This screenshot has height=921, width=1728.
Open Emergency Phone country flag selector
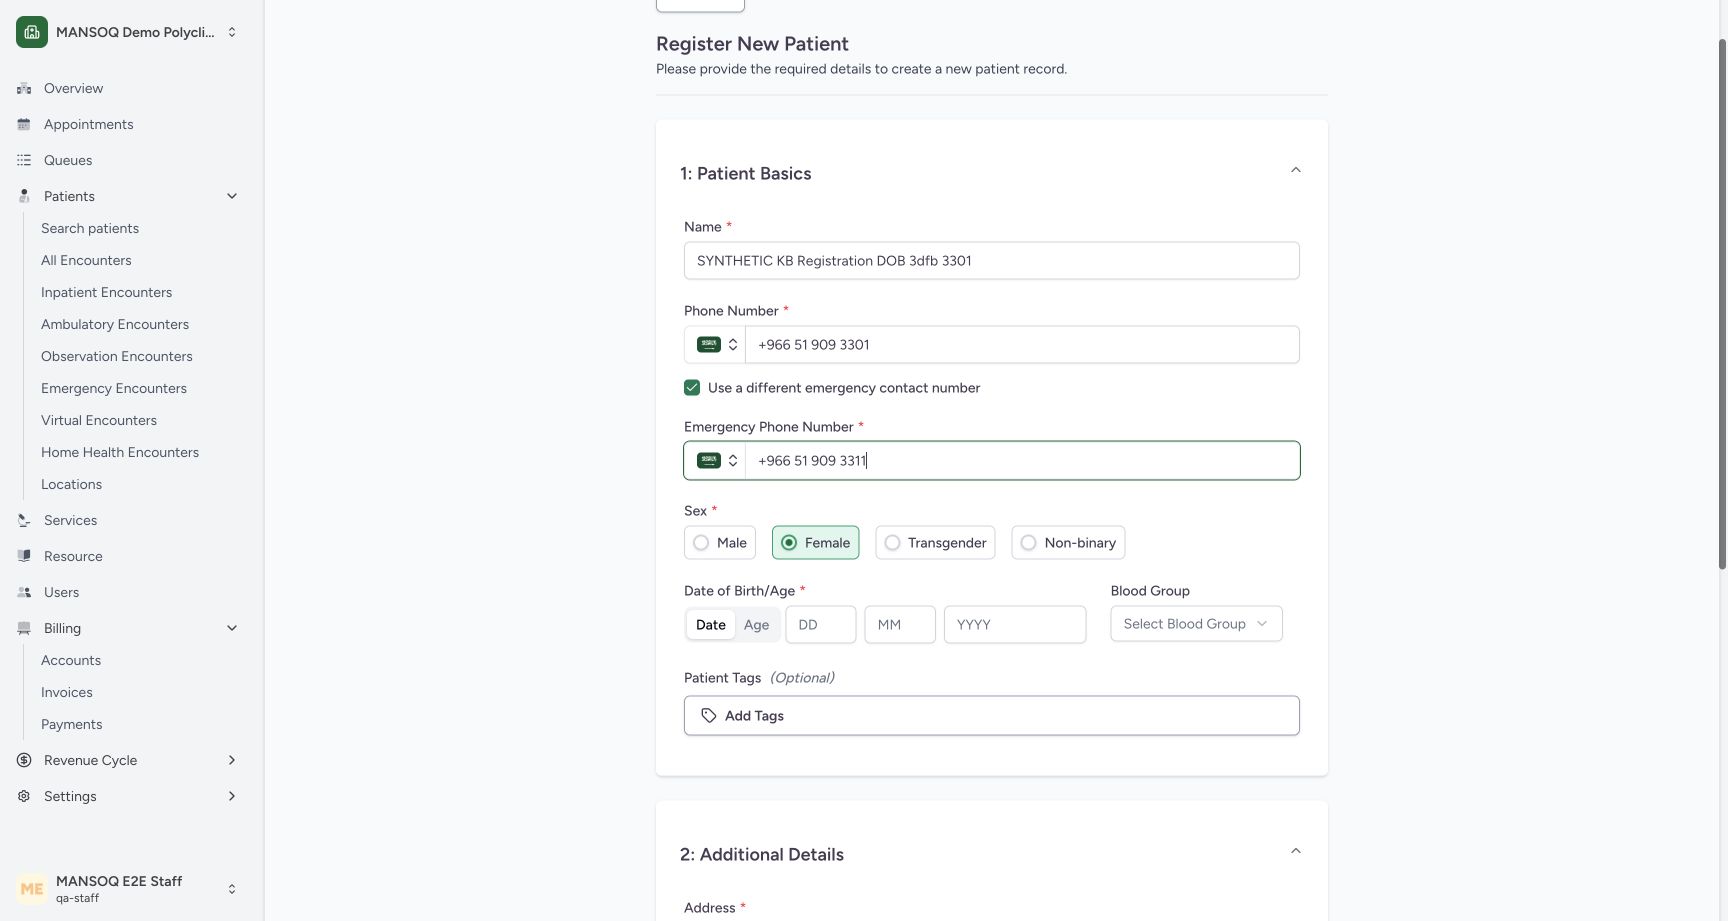716,461
